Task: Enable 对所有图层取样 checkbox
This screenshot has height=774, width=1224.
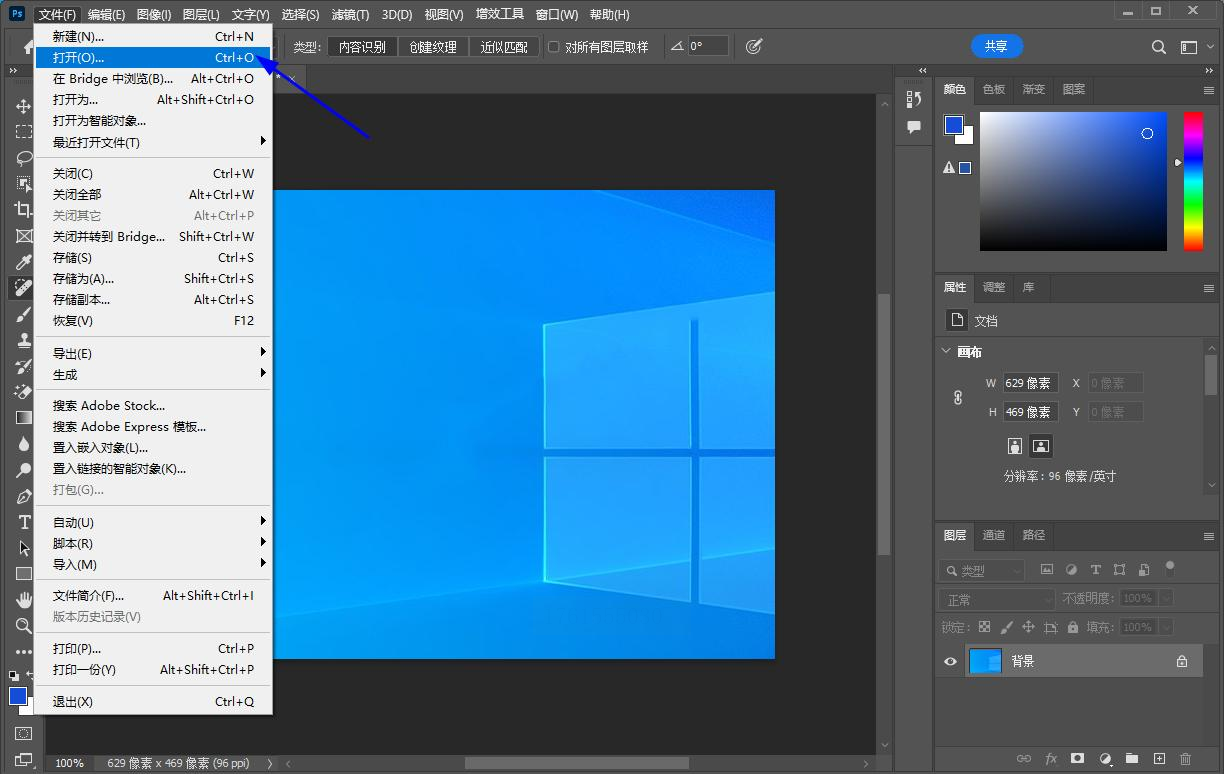Action: (554, 47)
